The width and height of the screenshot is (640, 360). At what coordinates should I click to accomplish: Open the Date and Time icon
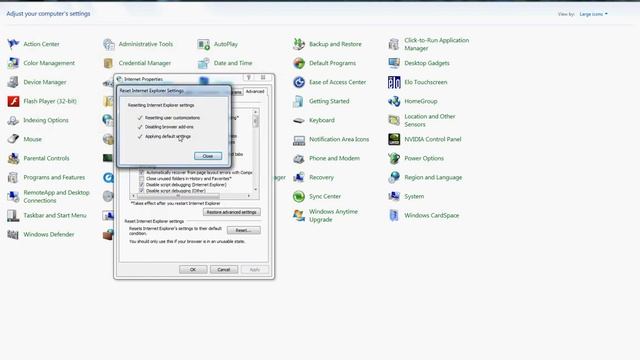204,63
